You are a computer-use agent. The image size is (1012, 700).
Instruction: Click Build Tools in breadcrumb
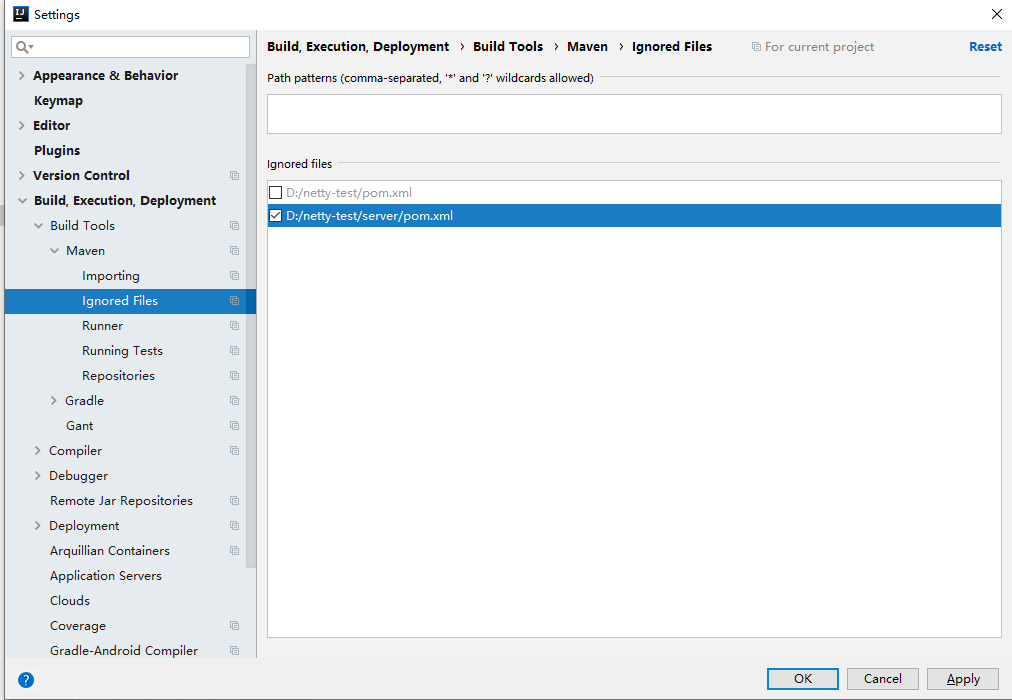coord(508,47)
